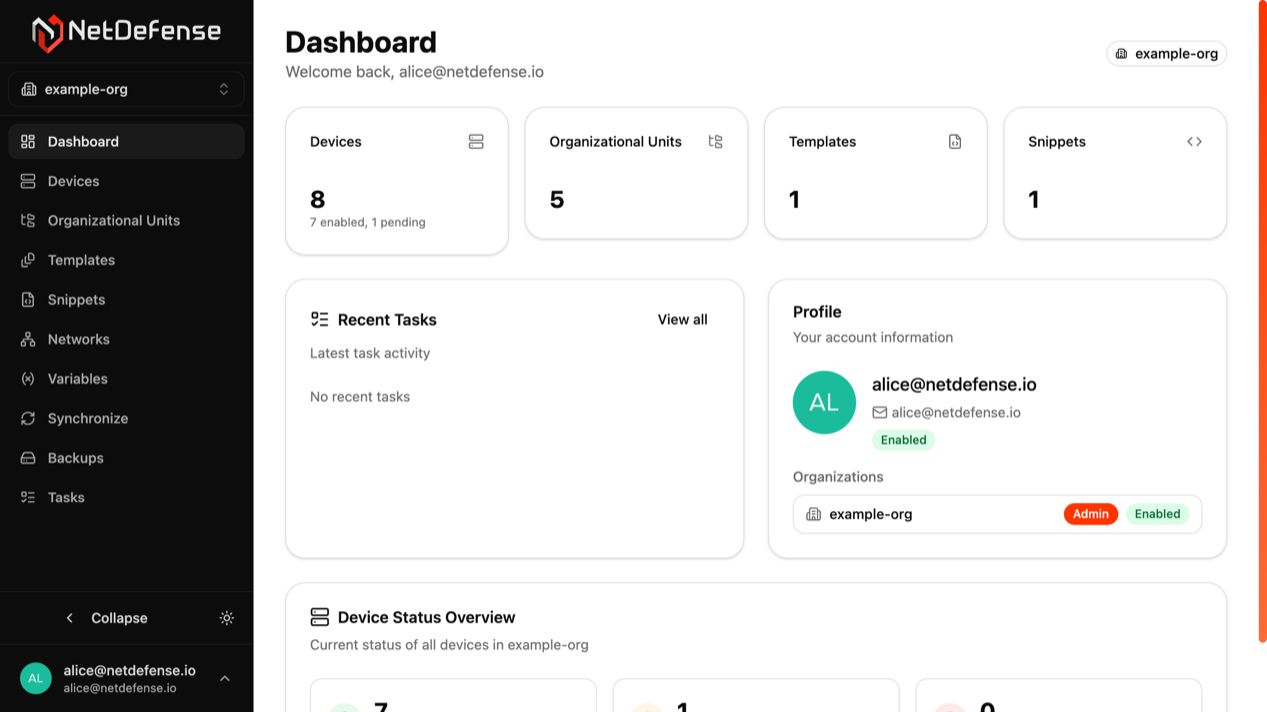Open Backups from the sidebar icon
1267x712 pixels.
[28, 457]
